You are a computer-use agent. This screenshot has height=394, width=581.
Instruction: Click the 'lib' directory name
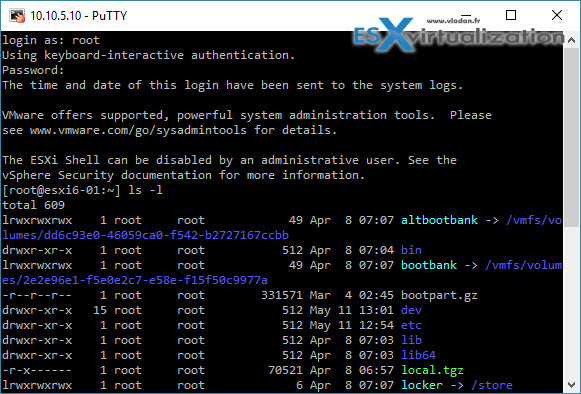click(x=411, y=340)
